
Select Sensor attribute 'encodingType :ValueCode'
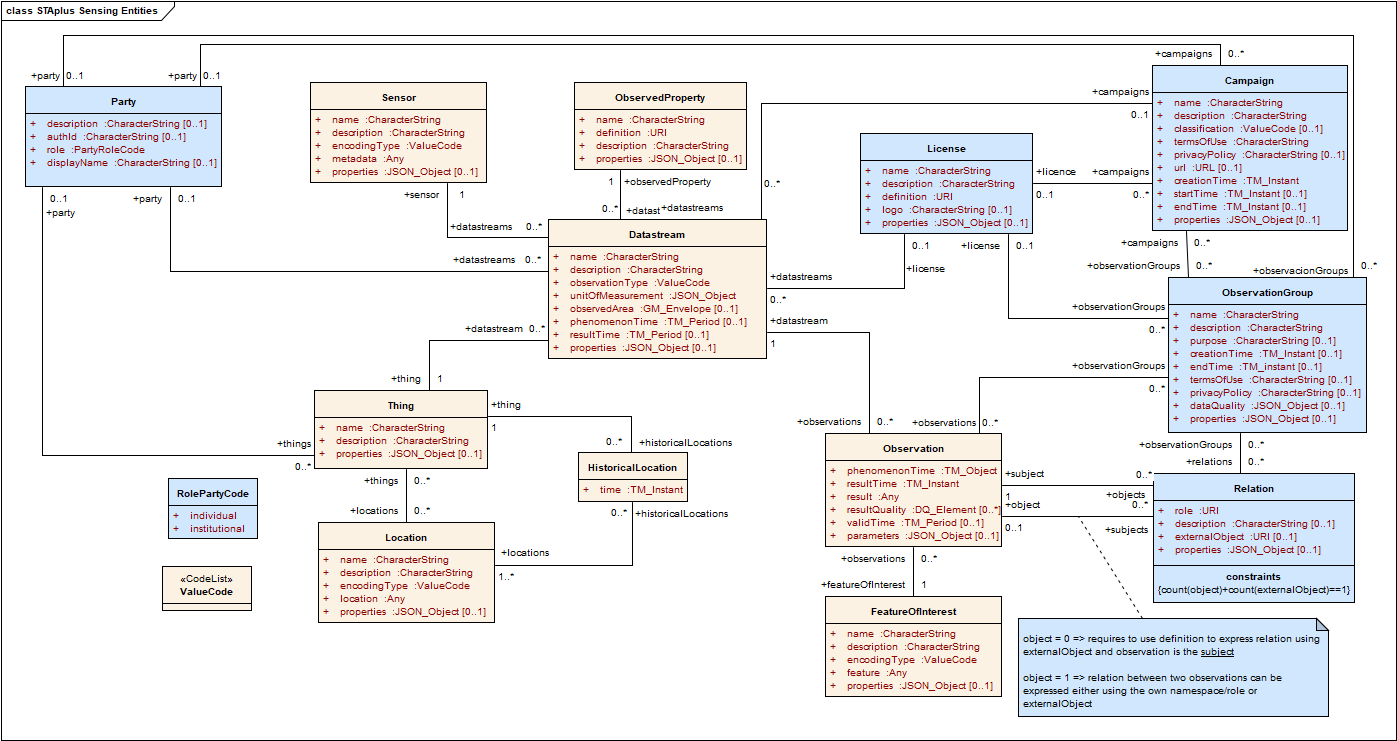pos(396,146)
